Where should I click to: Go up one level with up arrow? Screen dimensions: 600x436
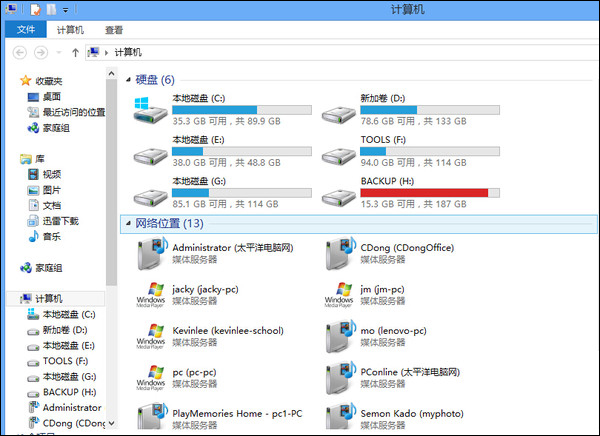coord(75,52)
